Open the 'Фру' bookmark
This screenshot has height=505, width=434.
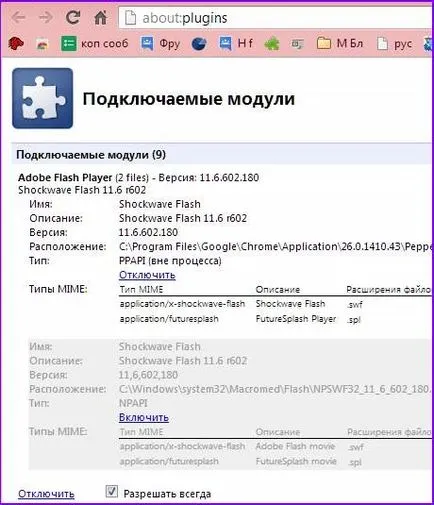coord(160,44)
